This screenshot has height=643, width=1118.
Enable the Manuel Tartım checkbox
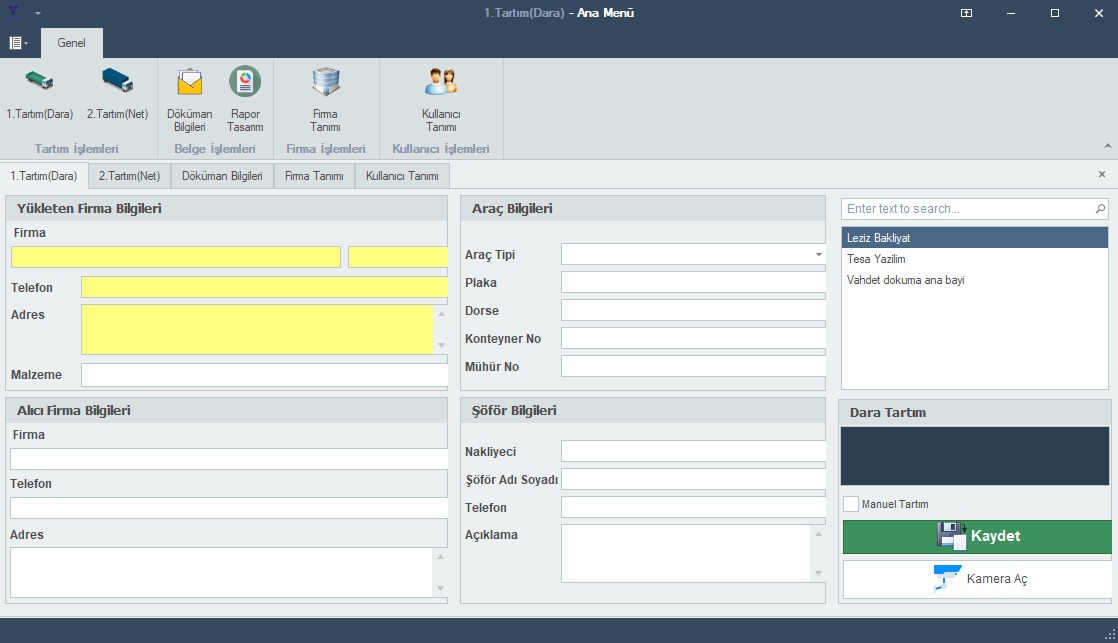pyautogui.click(x=851, y=504)
